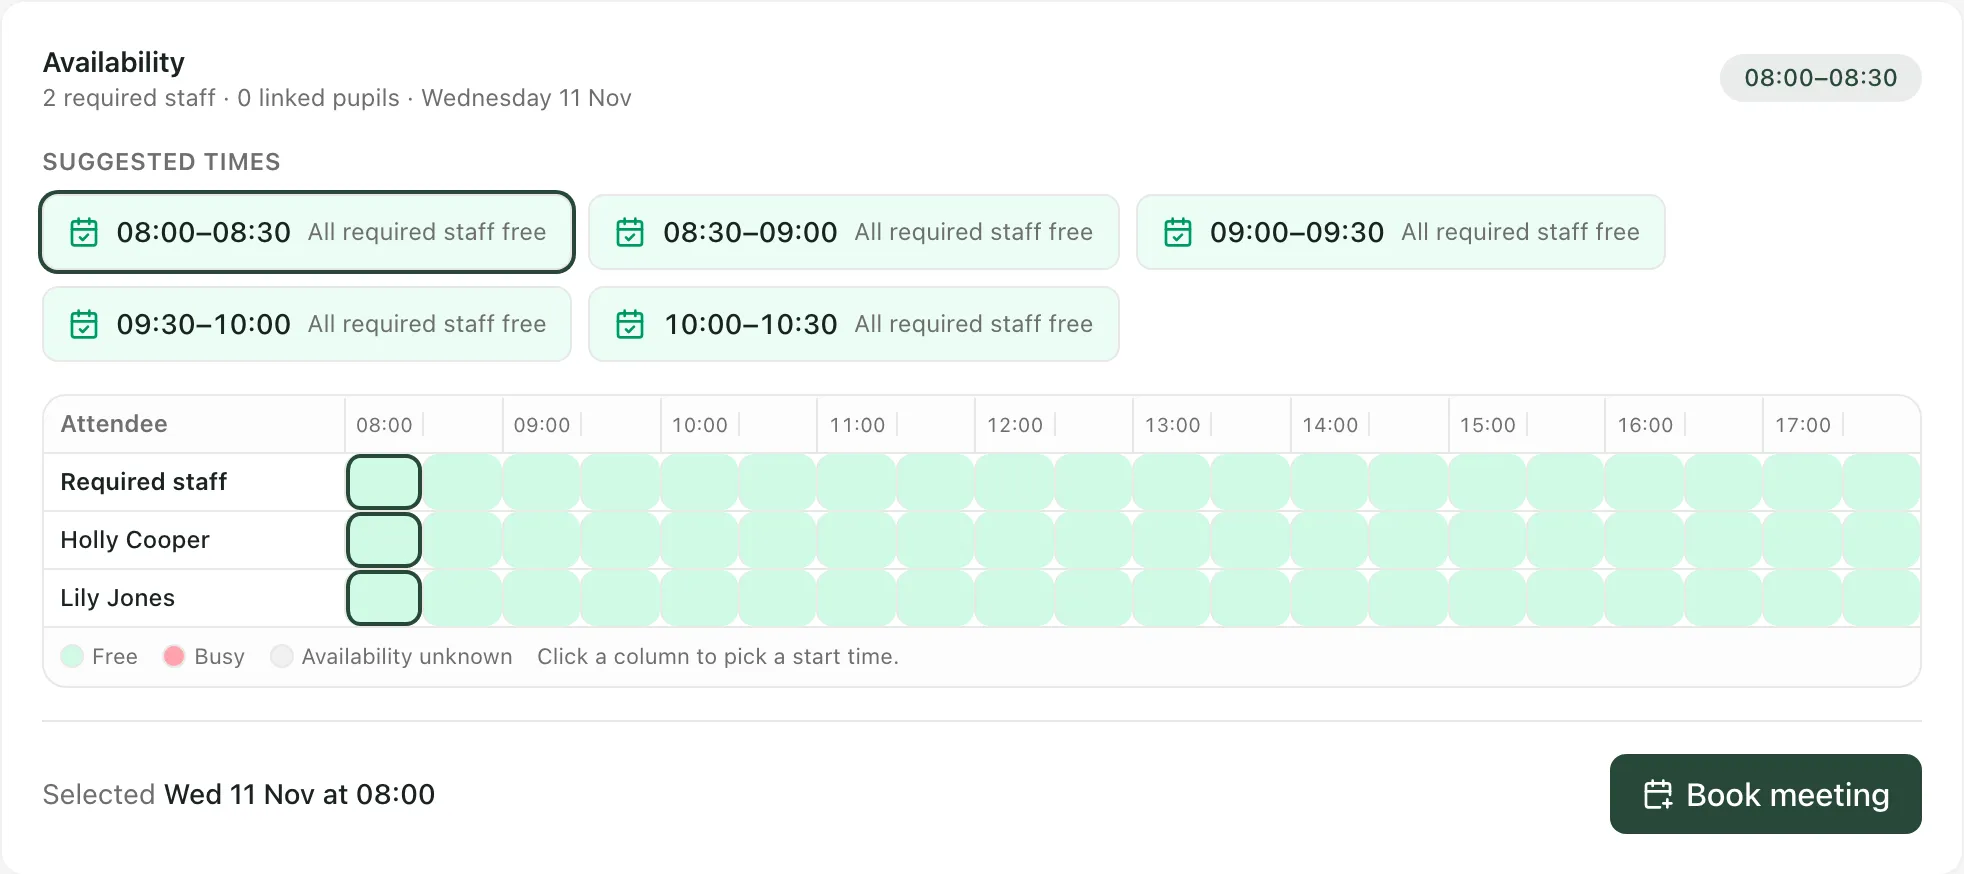Click the 17:00 column header label

click(1803, 425)
